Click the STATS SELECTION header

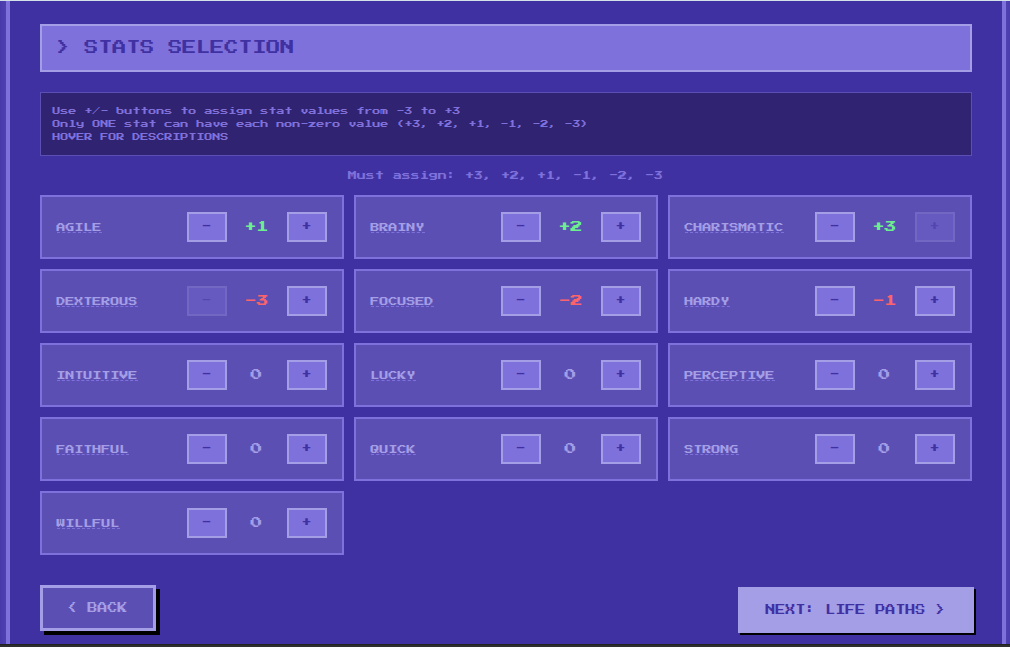tap(506, 48)
